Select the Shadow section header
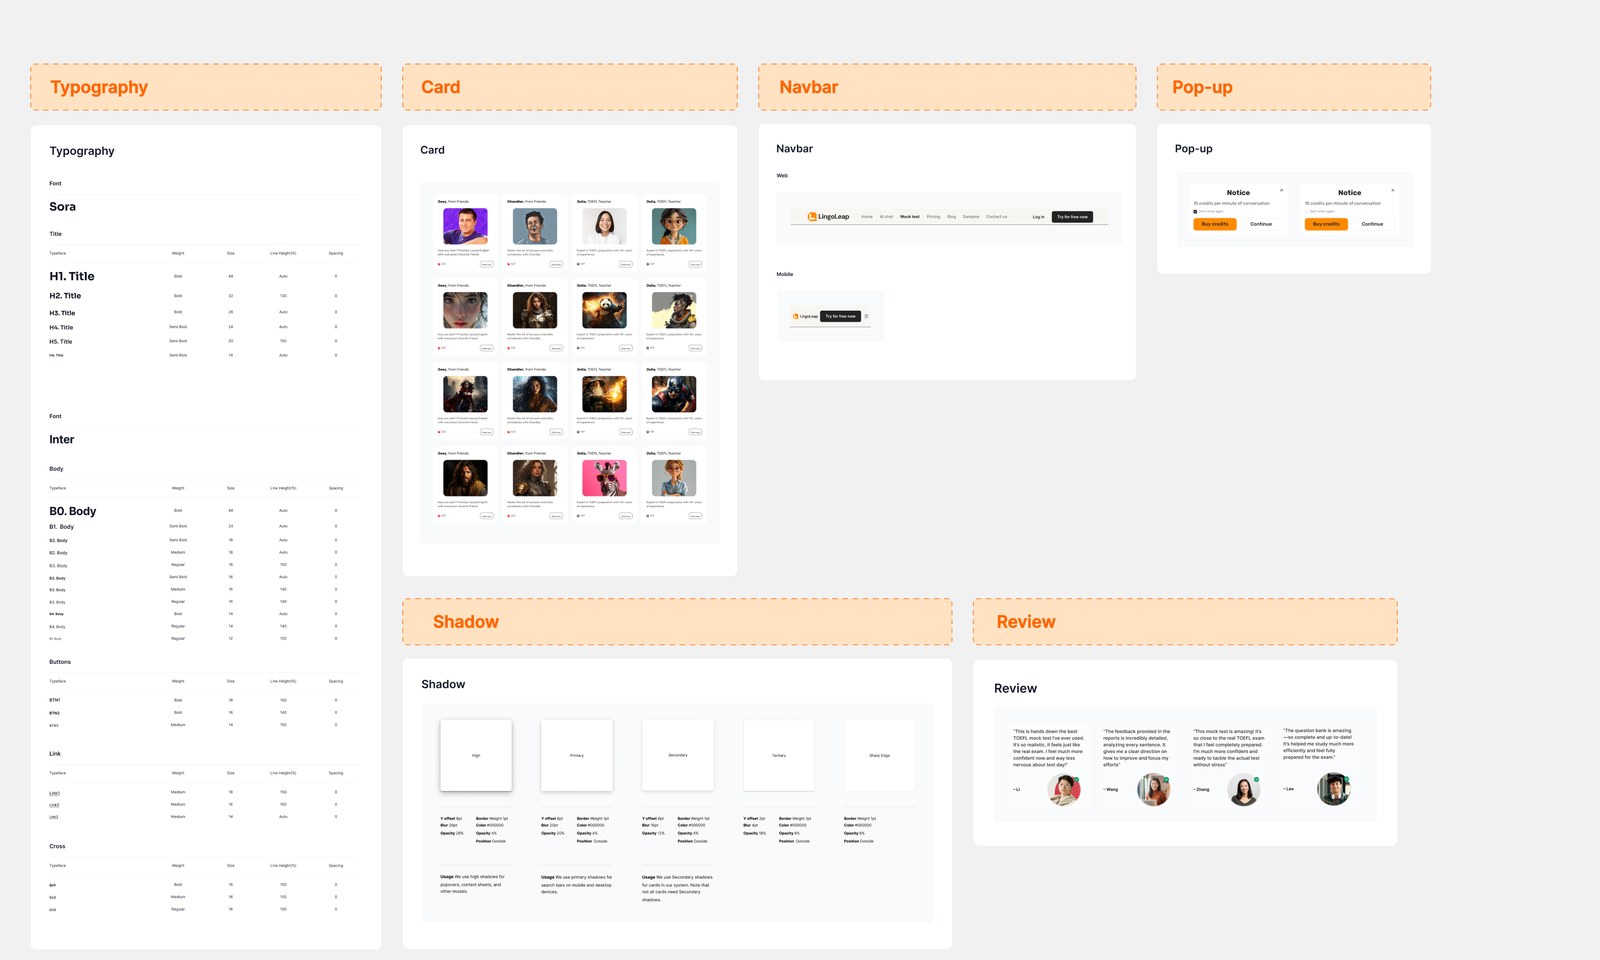Viewport: 1600px width, 960px height. 677,622
